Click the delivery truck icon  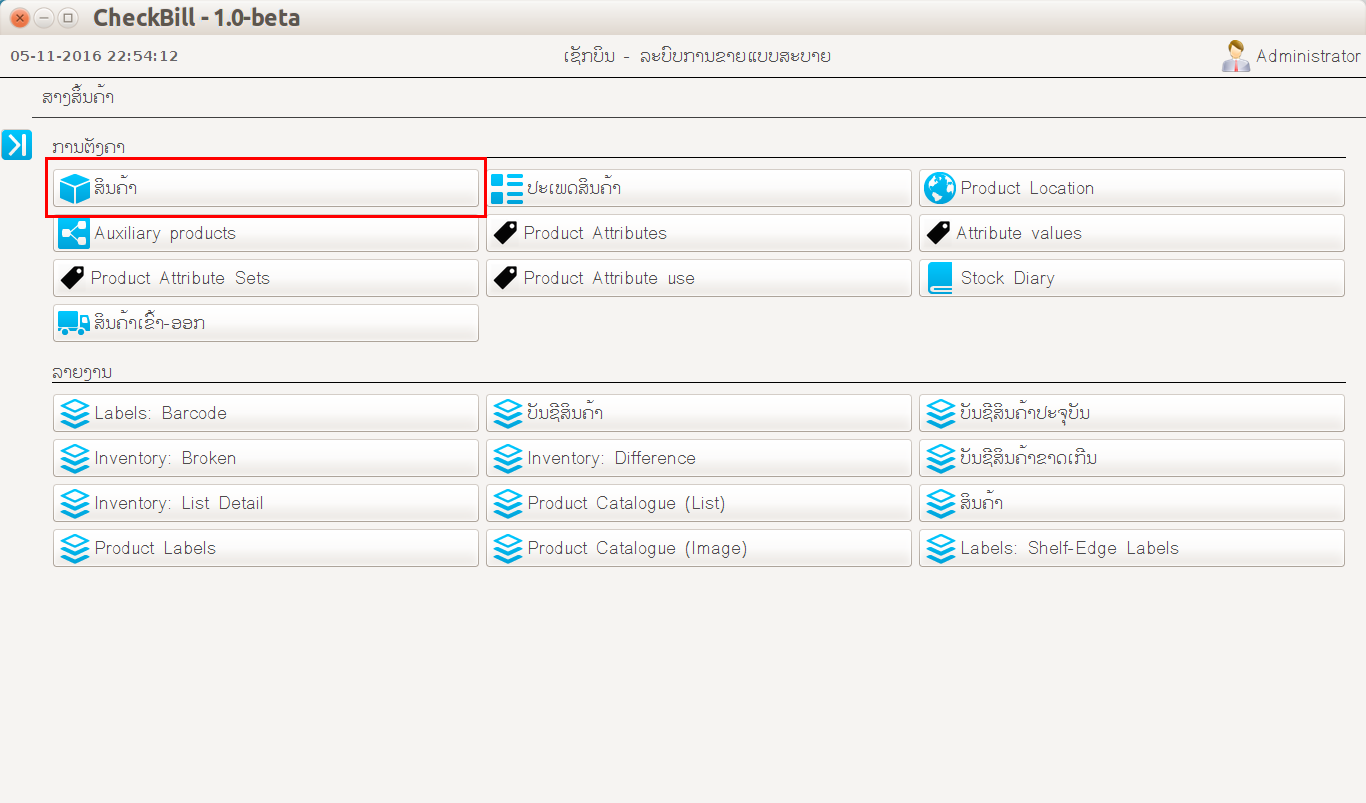pos(74,323)
